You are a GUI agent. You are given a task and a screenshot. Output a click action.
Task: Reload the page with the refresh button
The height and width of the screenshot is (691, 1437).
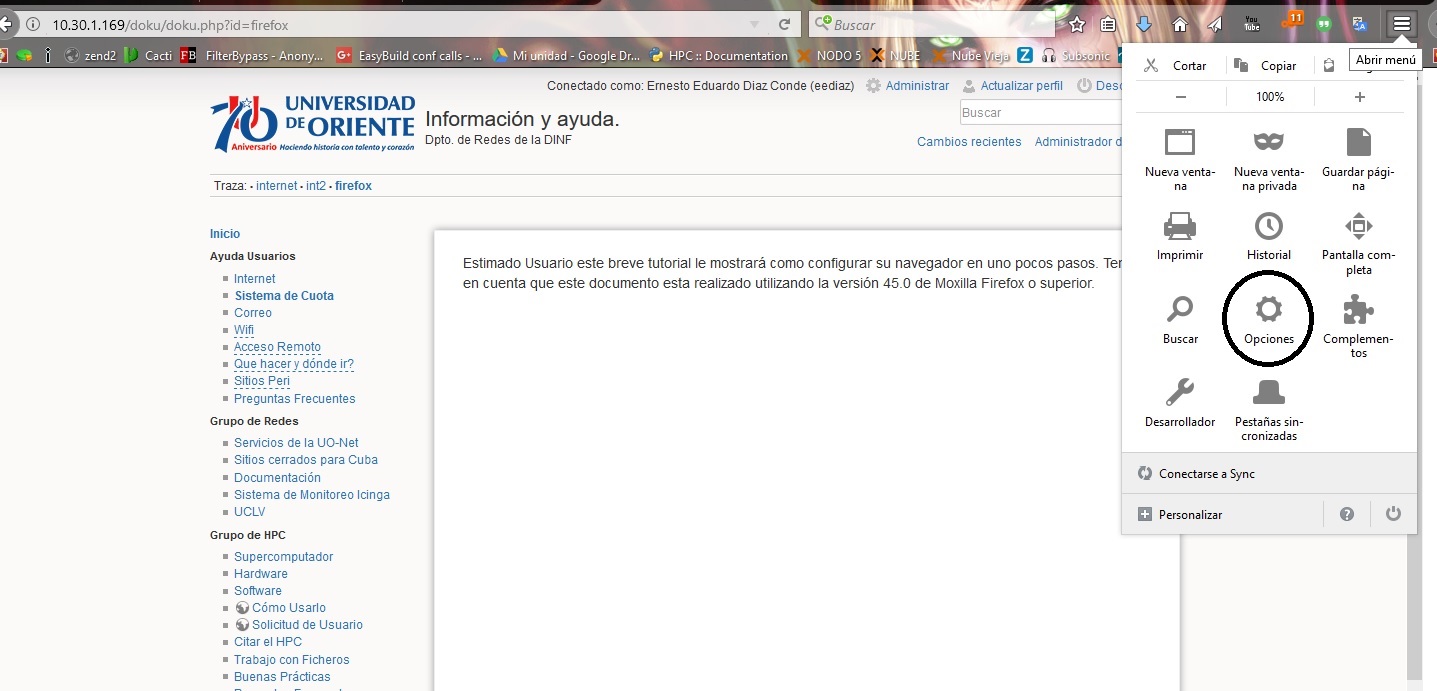tap(785, 24)
